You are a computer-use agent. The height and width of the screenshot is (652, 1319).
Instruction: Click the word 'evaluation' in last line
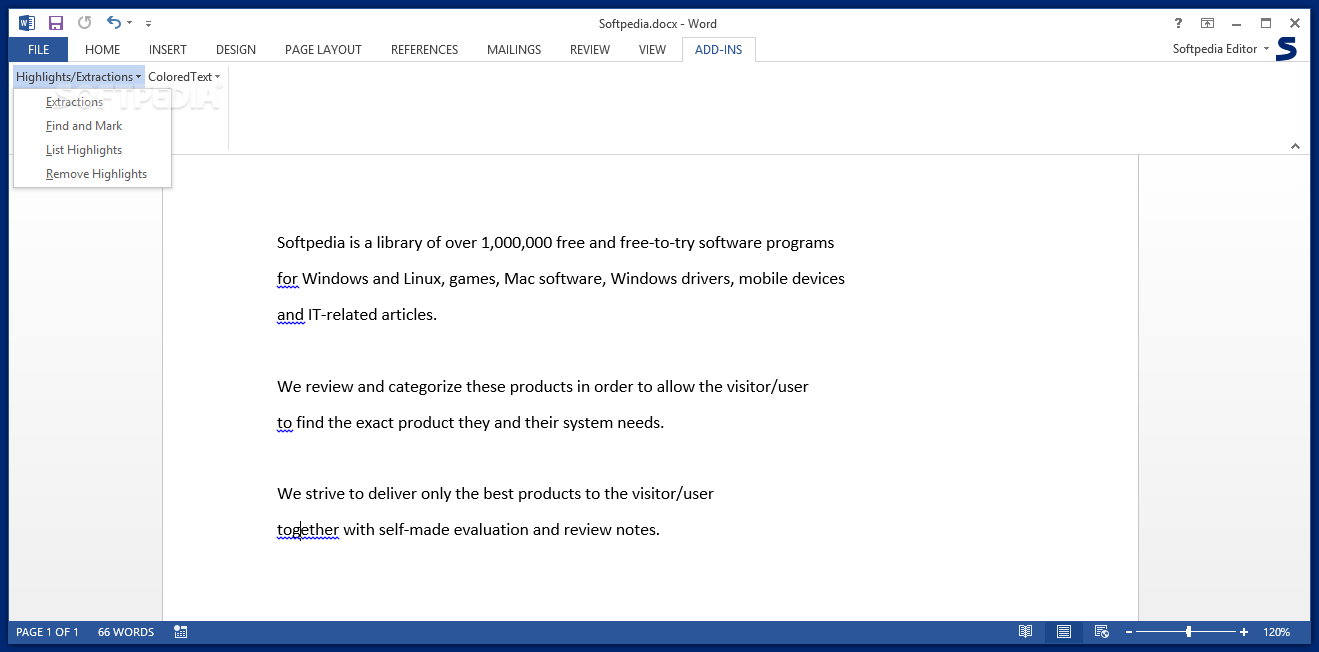[x=491, y=530]
